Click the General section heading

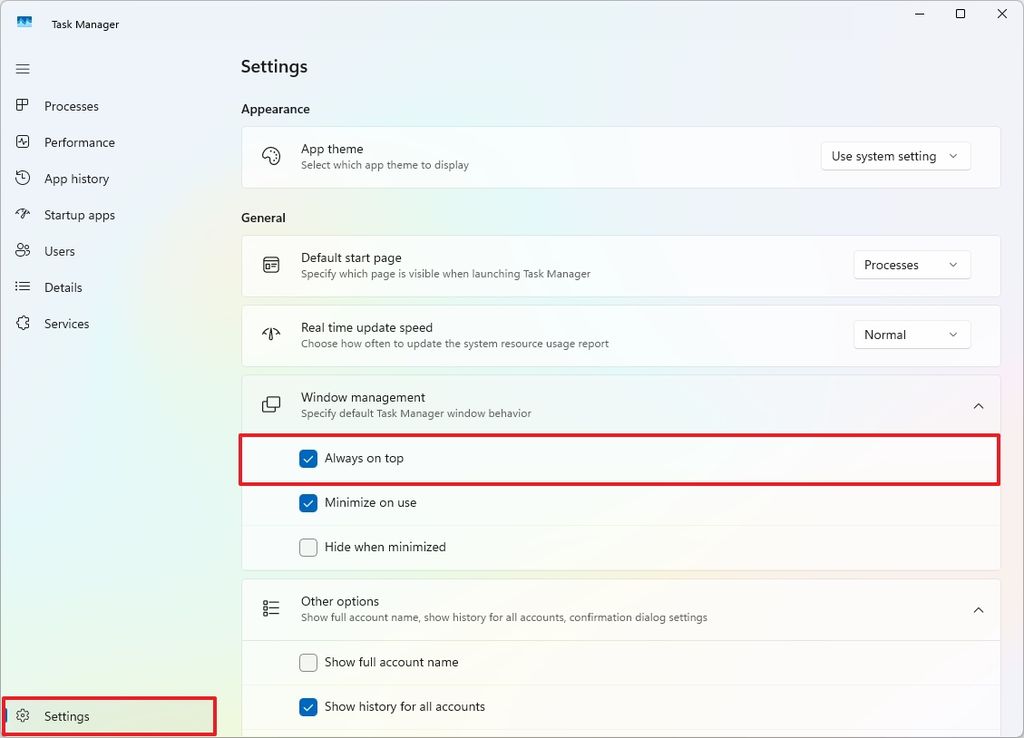tap(263, 217)
